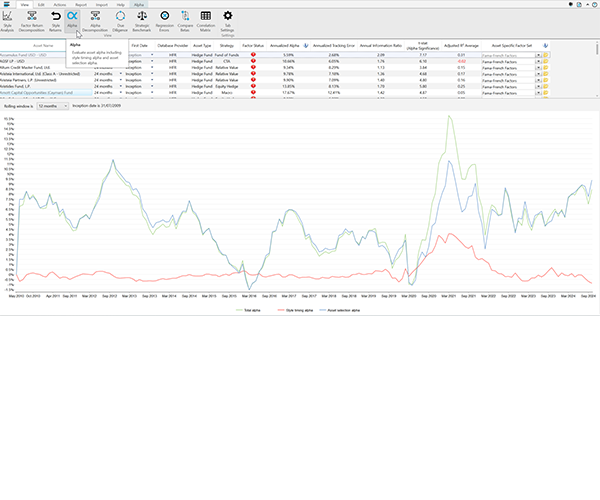Click yellow folder icon in the Fund of Funds row
This screenshot has width=600, height=500.
tap(546, 55)
